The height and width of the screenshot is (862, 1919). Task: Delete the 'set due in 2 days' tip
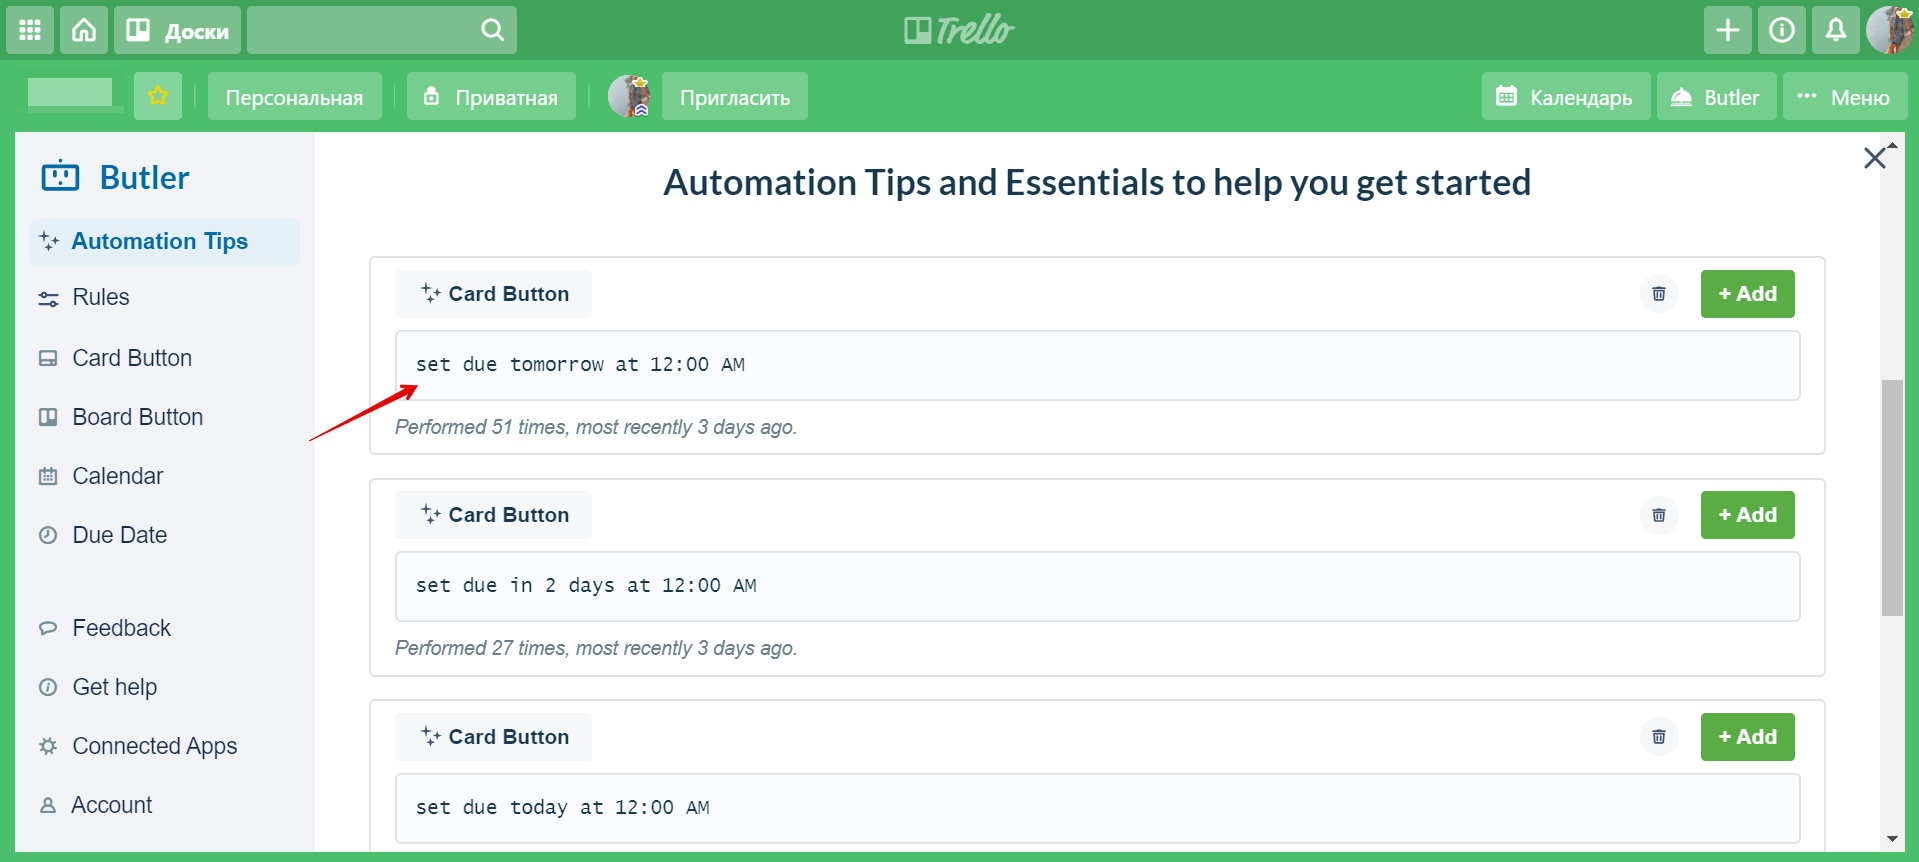[1659, 515]
